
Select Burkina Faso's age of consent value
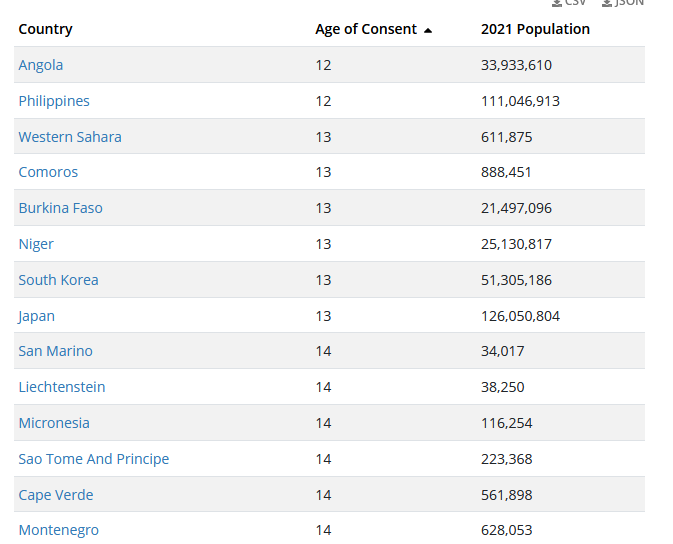323,208
